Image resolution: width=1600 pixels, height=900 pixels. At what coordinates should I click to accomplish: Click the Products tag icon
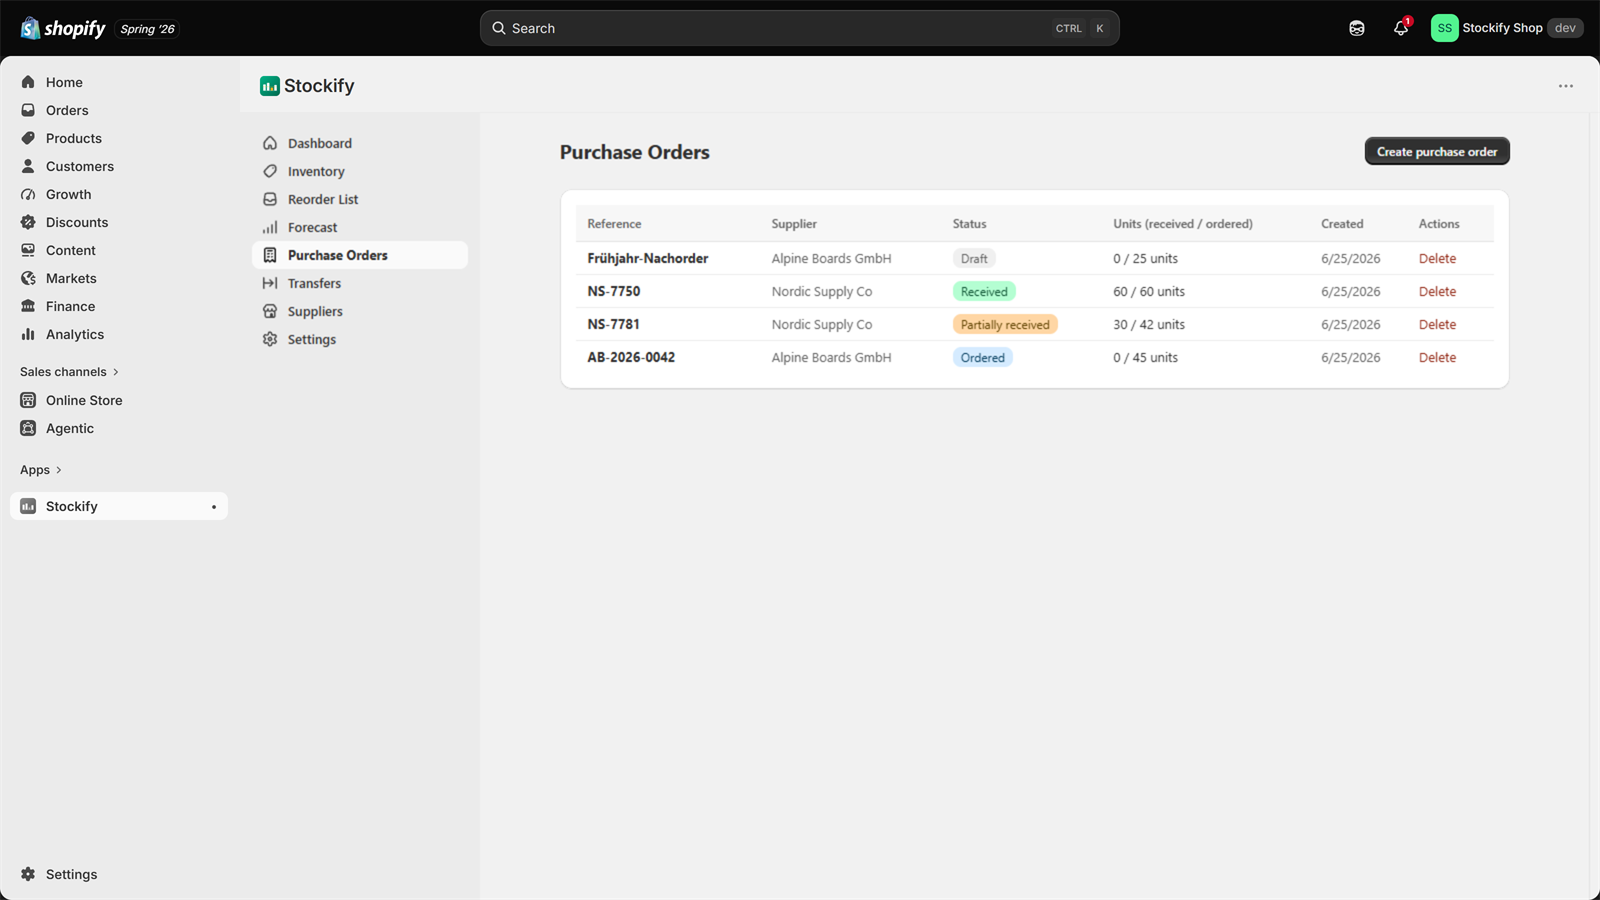click(x=28, y=138)
